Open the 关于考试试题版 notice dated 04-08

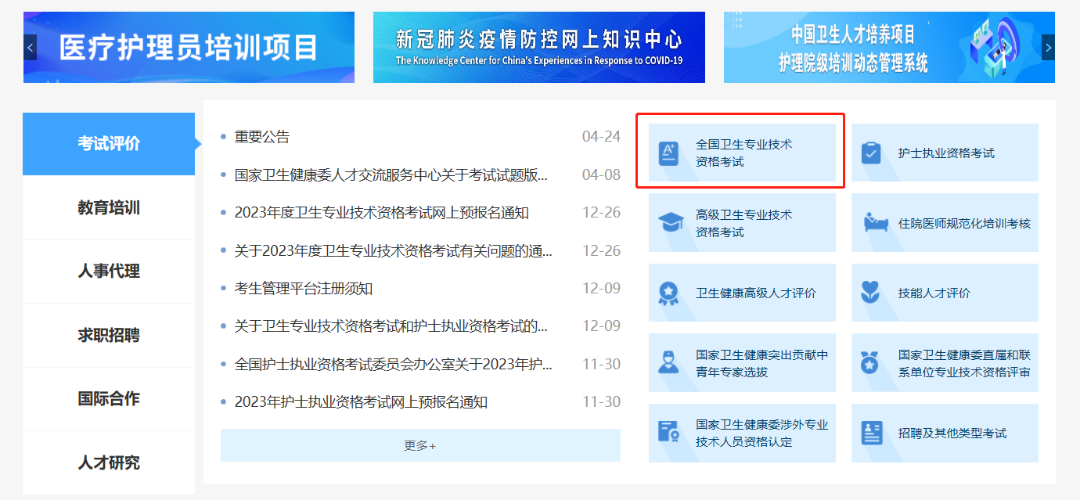pos(391,175)
